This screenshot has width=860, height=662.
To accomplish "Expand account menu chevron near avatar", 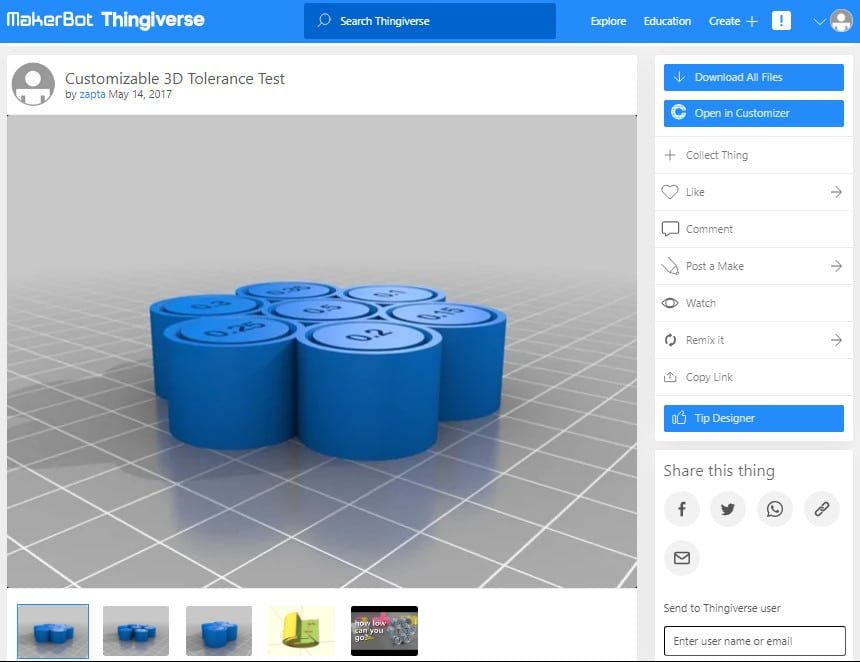I will tap(819, 21).
